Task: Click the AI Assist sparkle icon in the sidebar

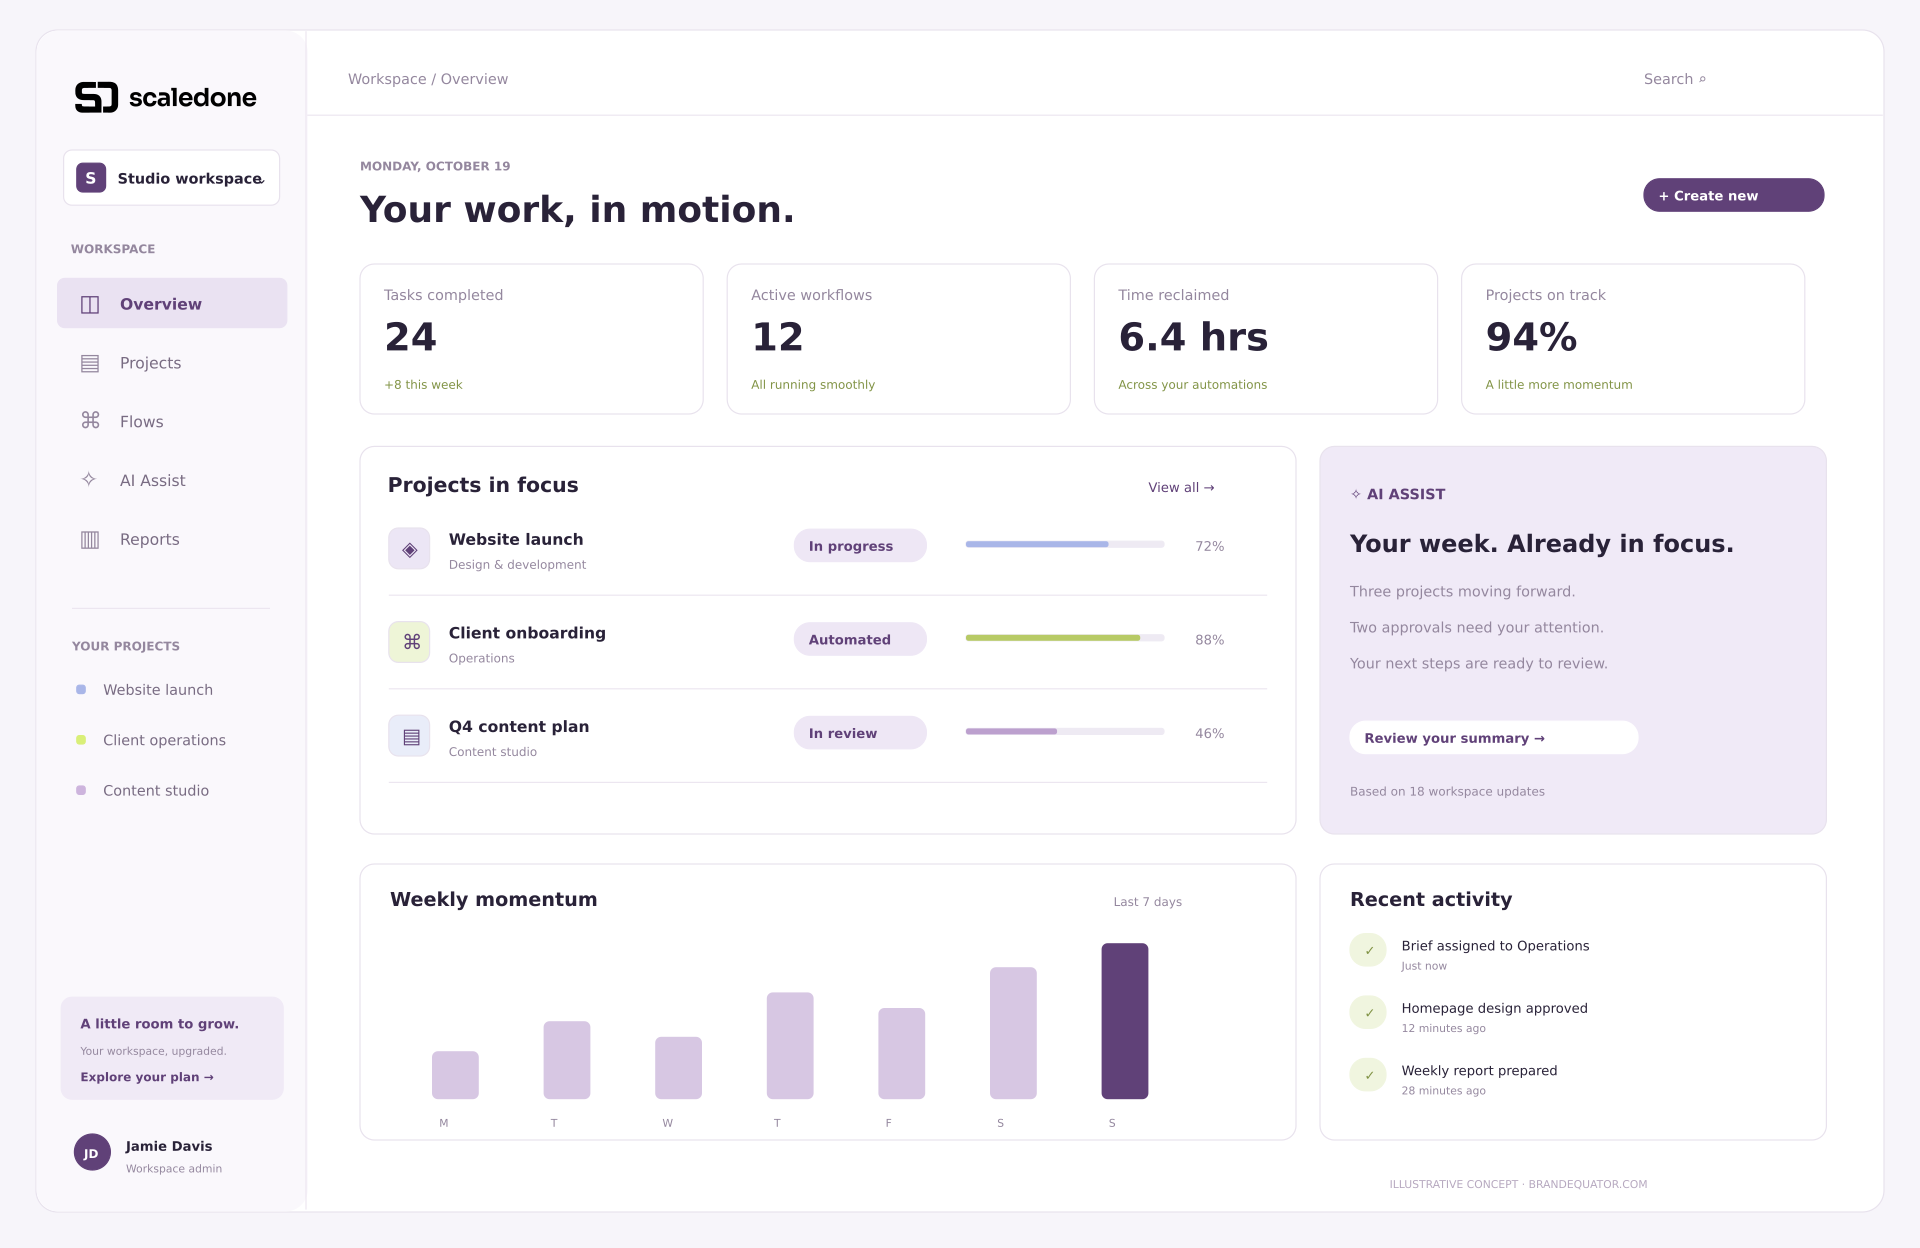Action: [89, 479]
